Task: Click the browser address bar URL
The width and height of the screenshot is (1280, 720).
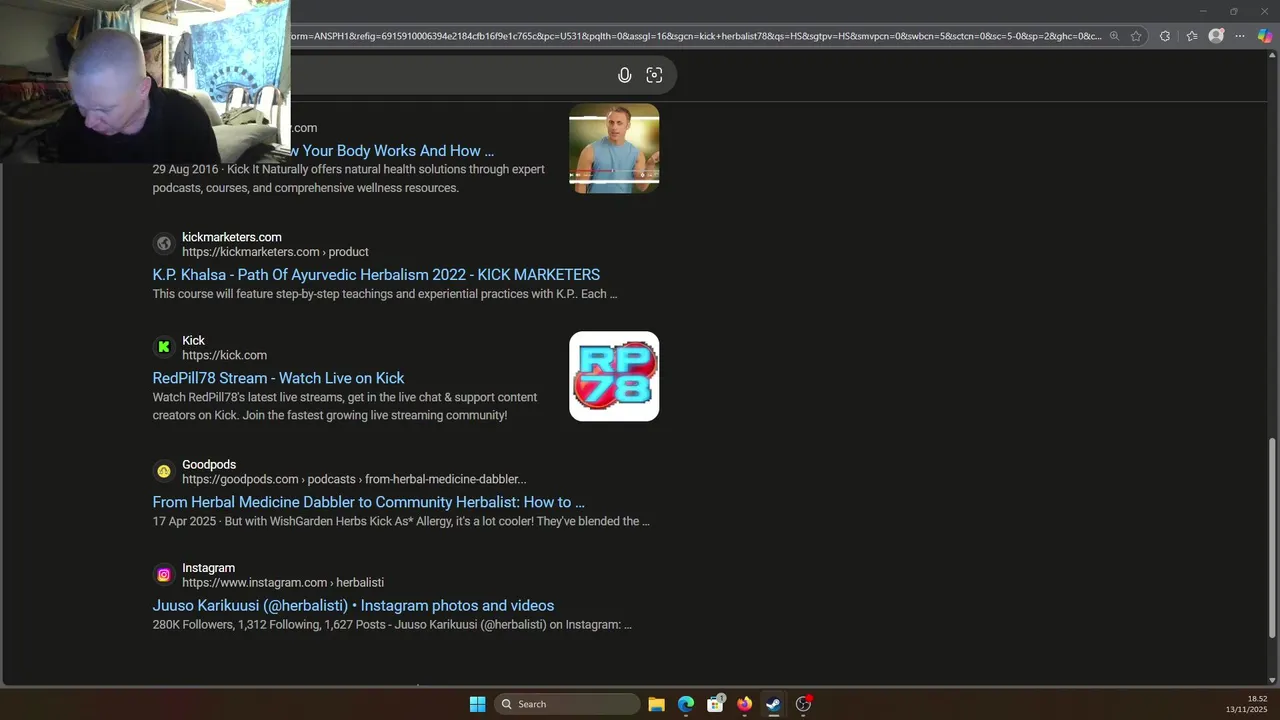Action: [695, 36]
